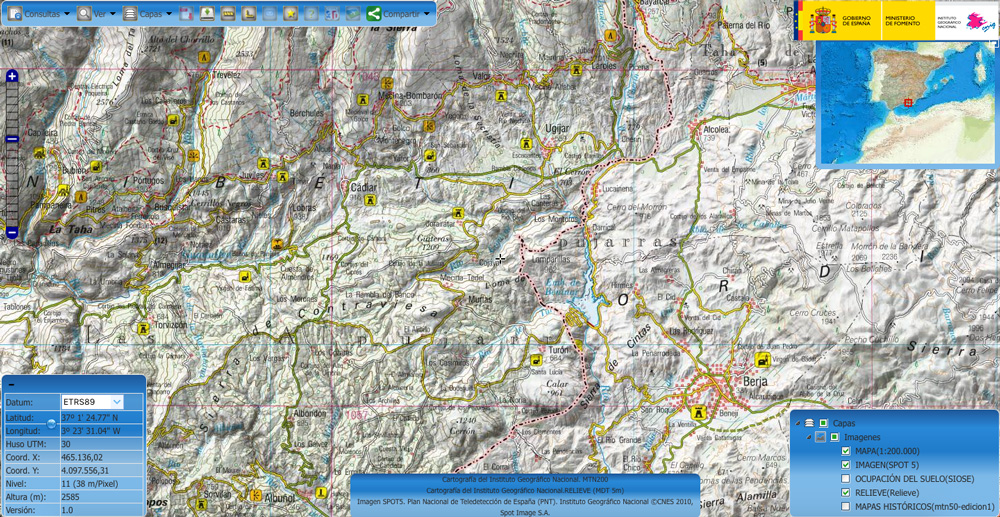The image size is (1000, 517).
Task: Click the Ugíjar town label on map
Action: click(x=557, y=128)
